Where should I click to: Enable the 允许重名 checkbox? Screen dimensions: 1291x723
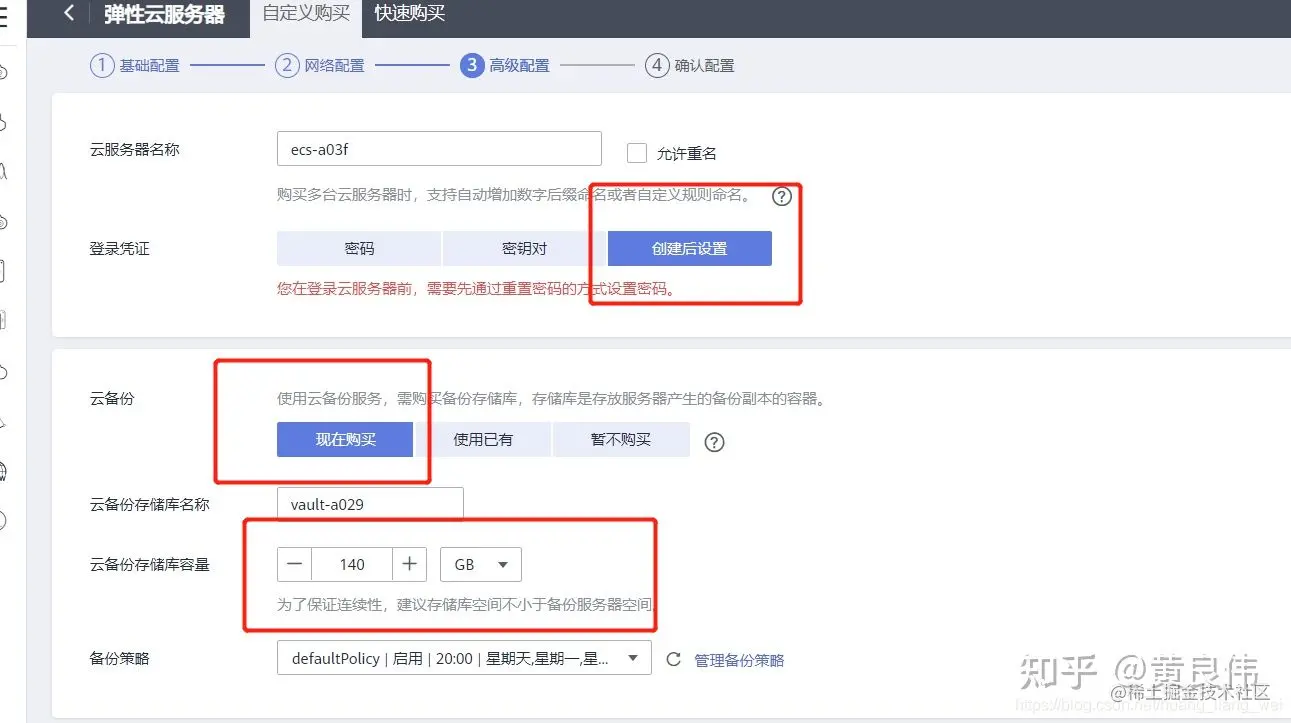pos(637,153)
